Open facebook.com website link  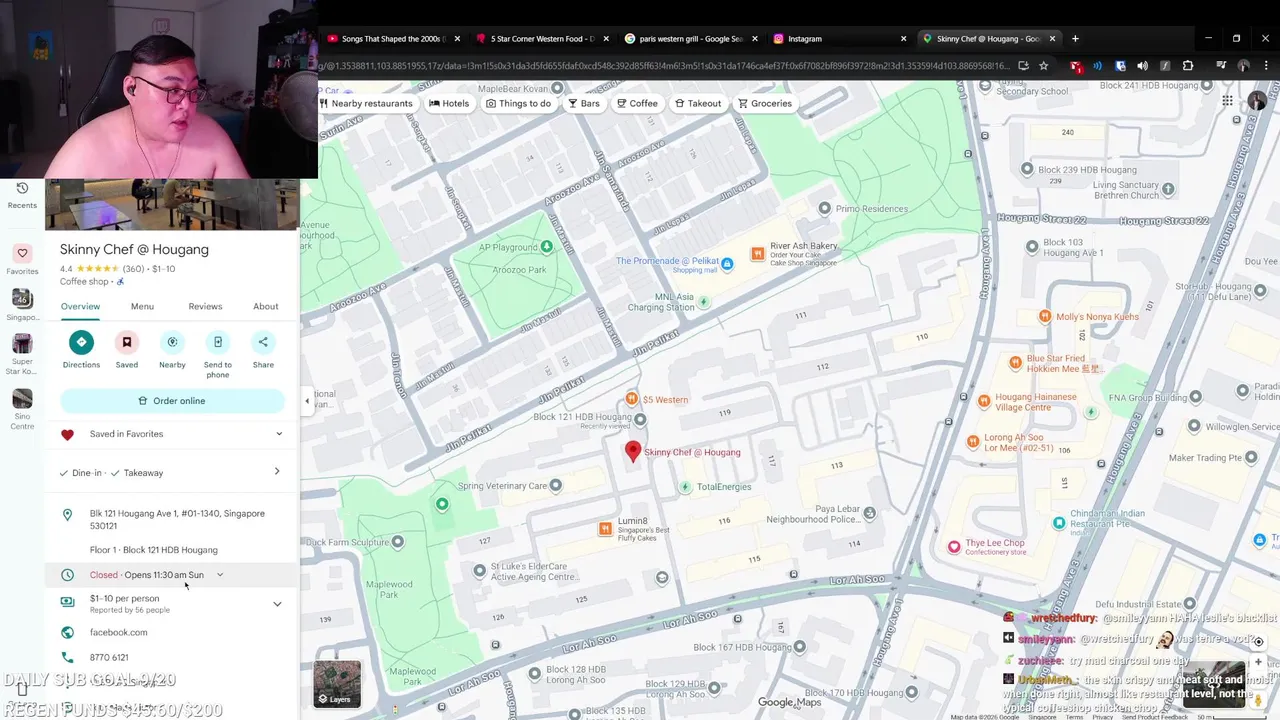(118, 632)
